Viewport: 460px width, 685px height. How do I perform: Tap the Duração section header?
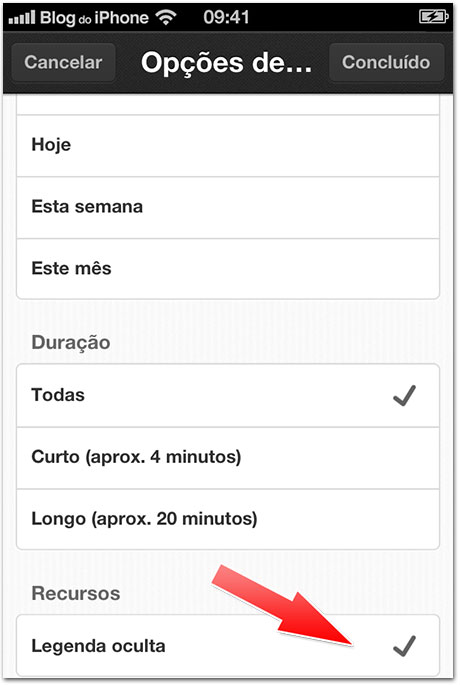(x=71, y=342)
